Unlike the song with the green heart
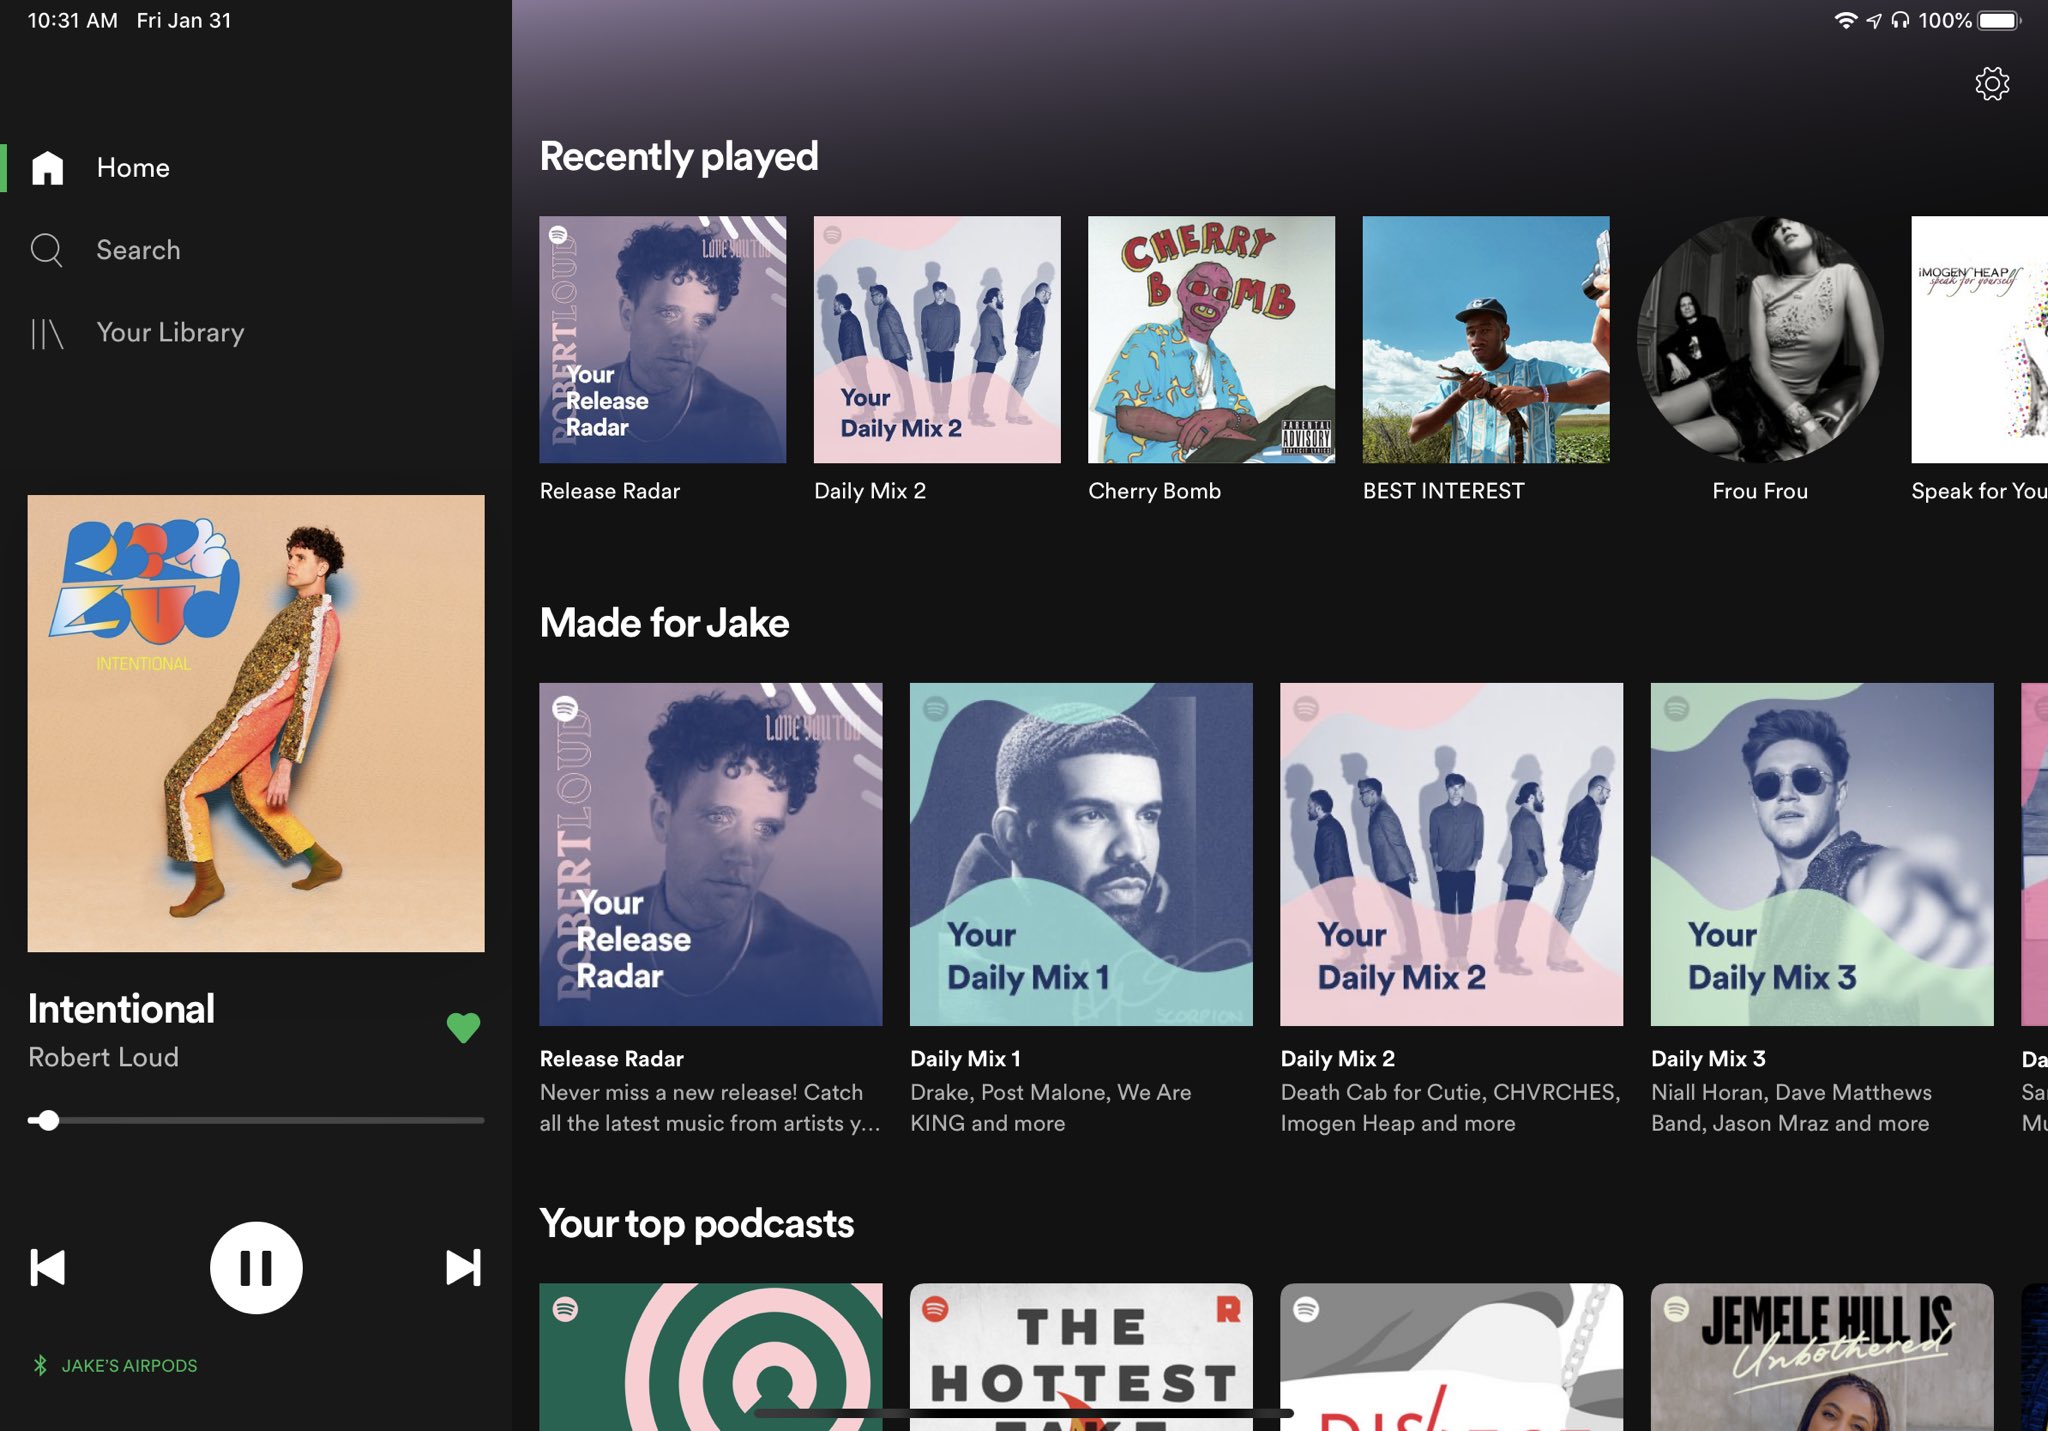The height and width of the screenshot is (1431, 2048). pos(463,1028)
